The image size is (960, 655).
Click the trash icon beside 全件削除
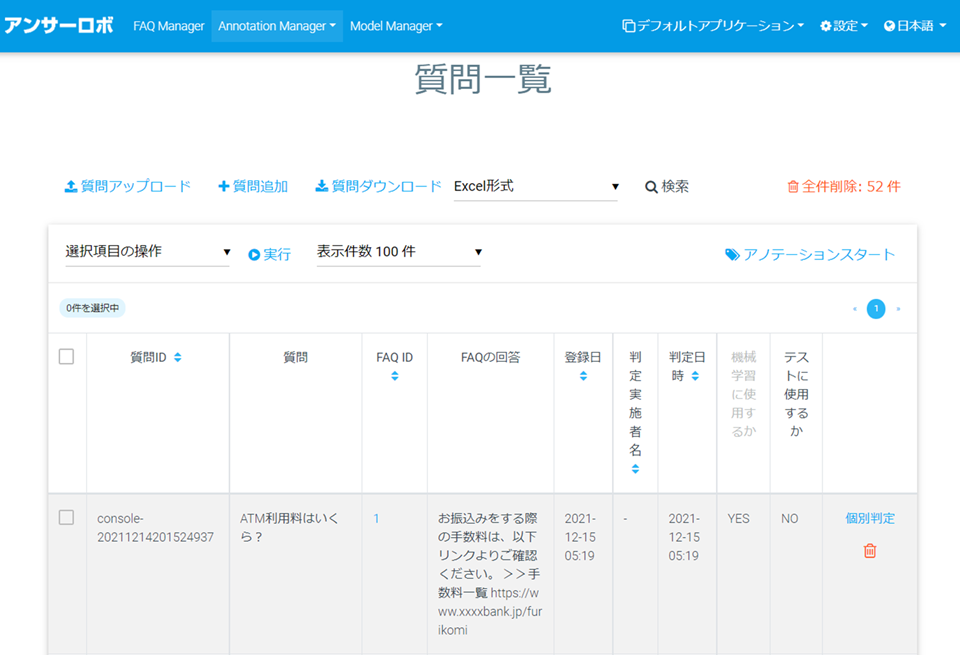pos(793,187)
